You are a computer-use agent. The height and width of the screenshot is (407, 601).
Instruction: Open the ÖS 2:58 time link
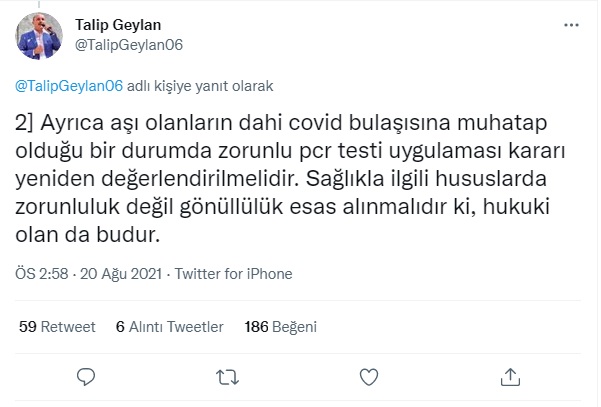tap(36, 274)
